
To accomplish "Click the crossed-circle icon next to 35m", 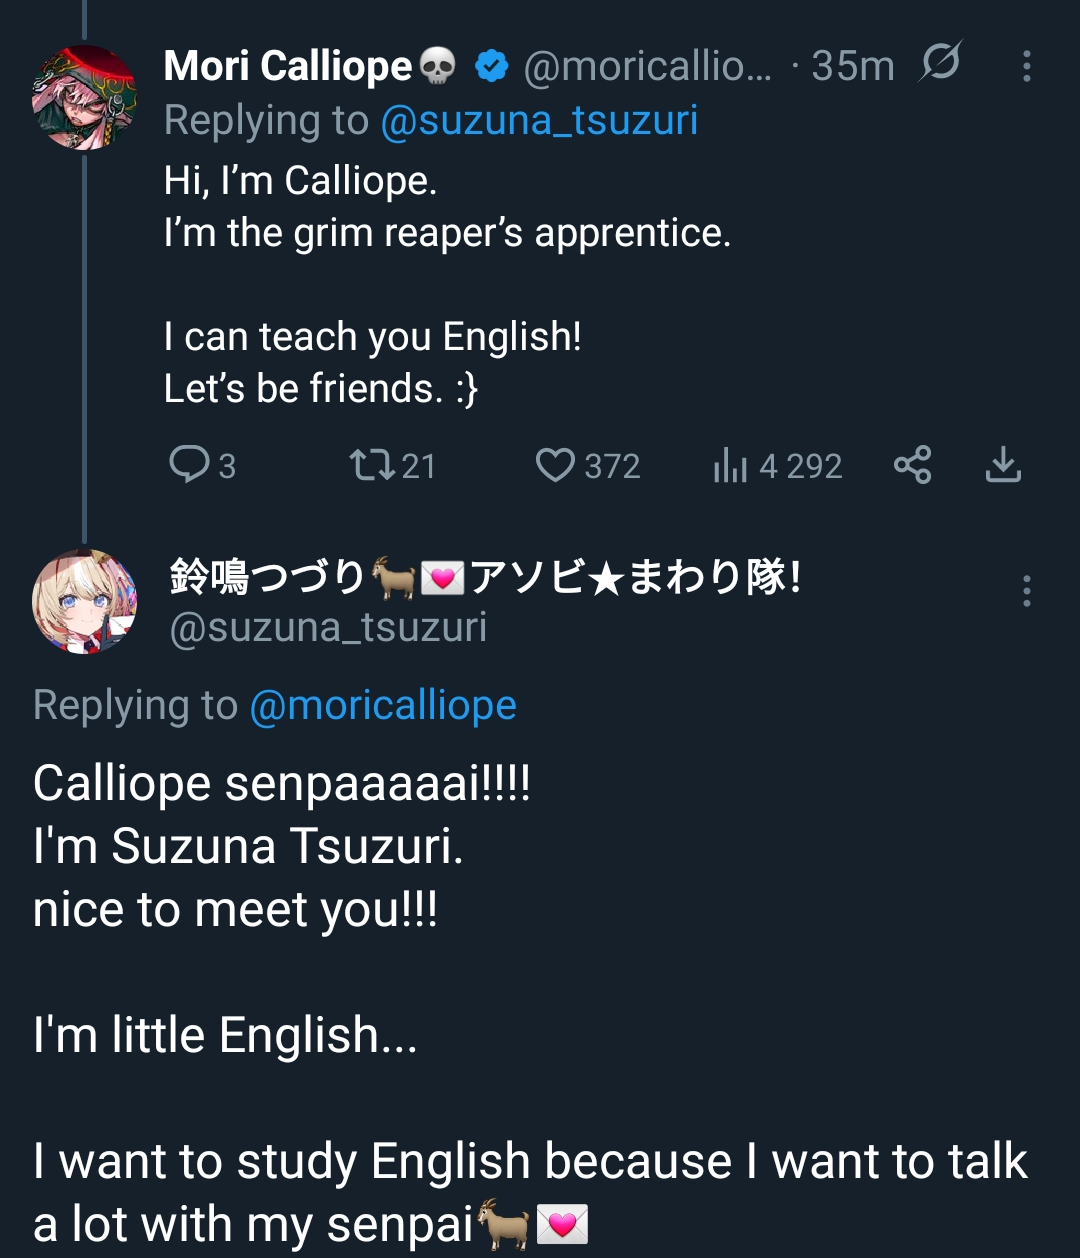I will [941, 64].
